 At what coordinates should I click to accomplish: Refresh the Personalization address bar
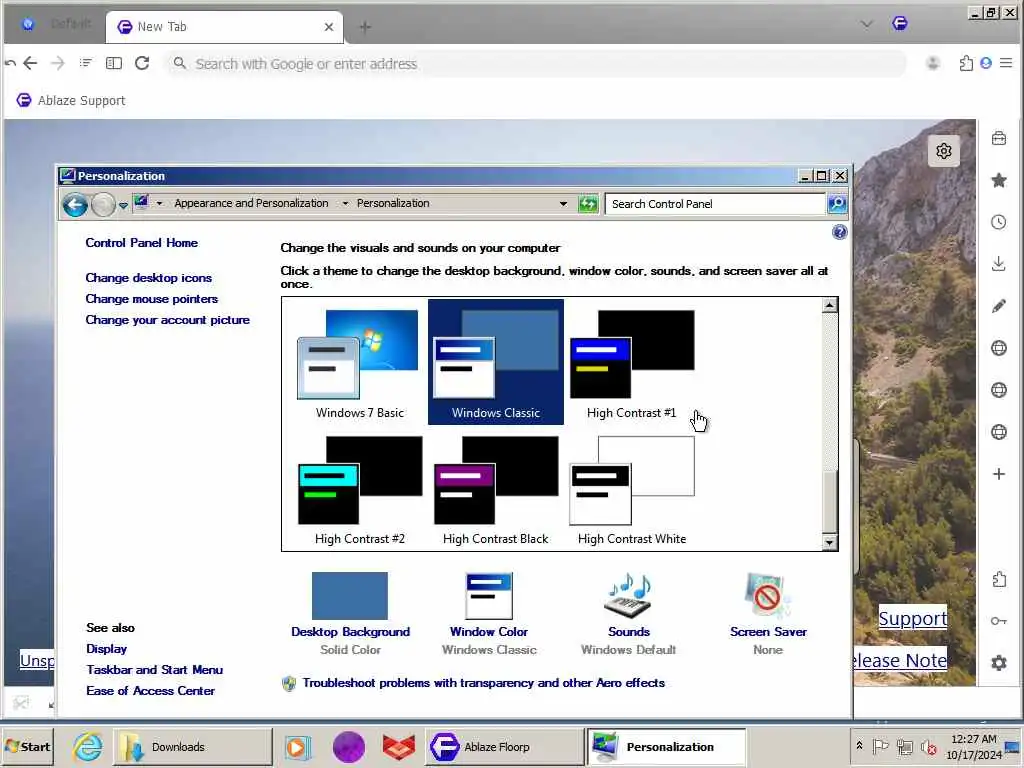(588, 204)
